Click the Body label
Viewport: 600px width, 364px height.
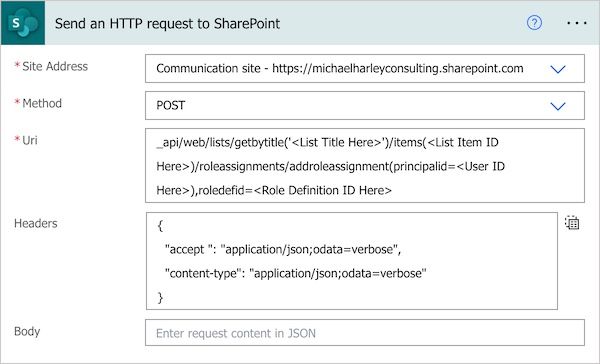(x=27, y=331)
